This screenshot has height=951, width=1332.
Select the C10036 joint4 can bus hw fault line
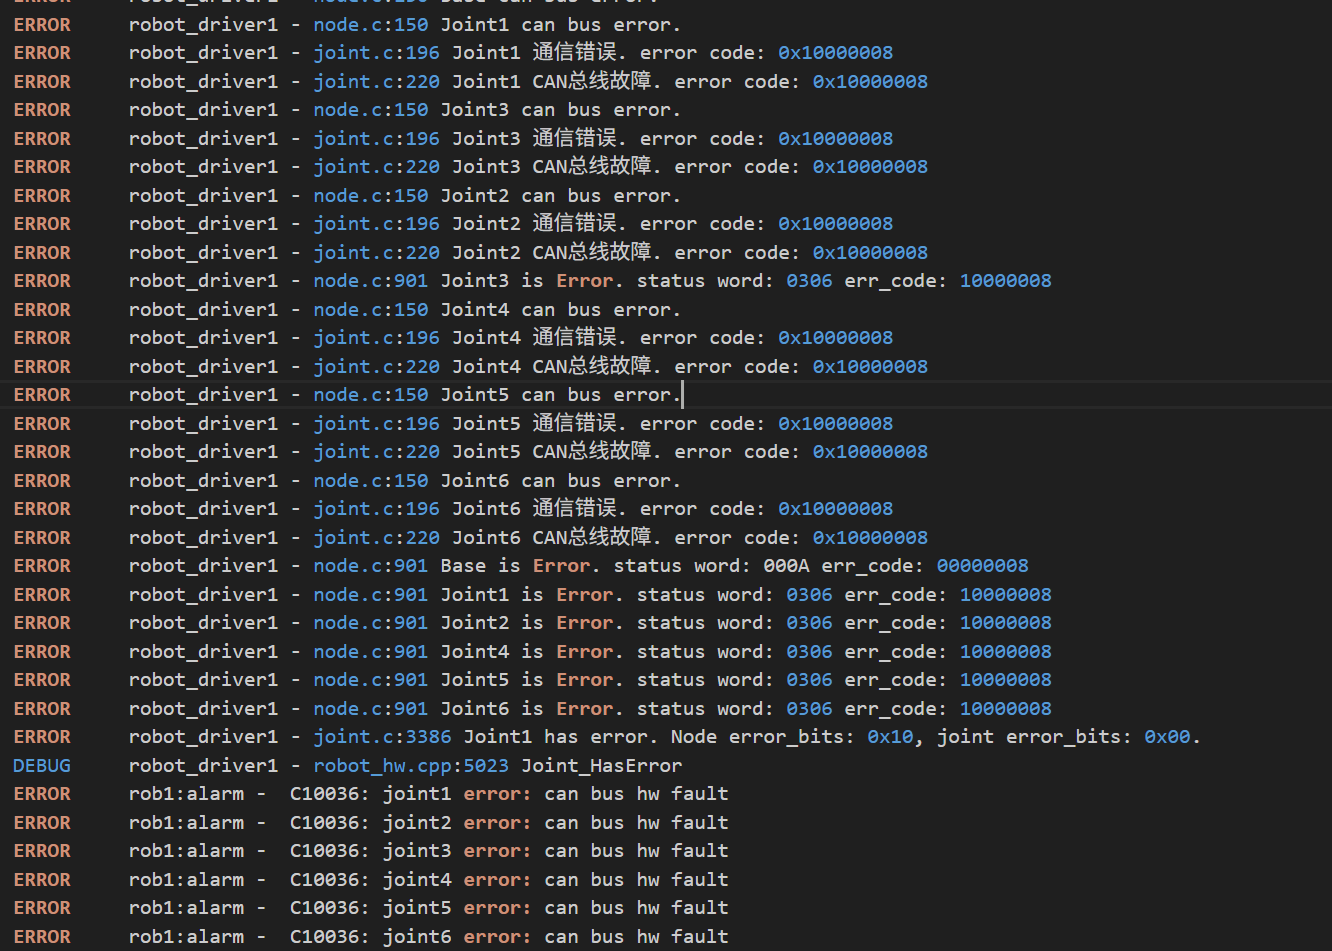click(x=508, y=880)
